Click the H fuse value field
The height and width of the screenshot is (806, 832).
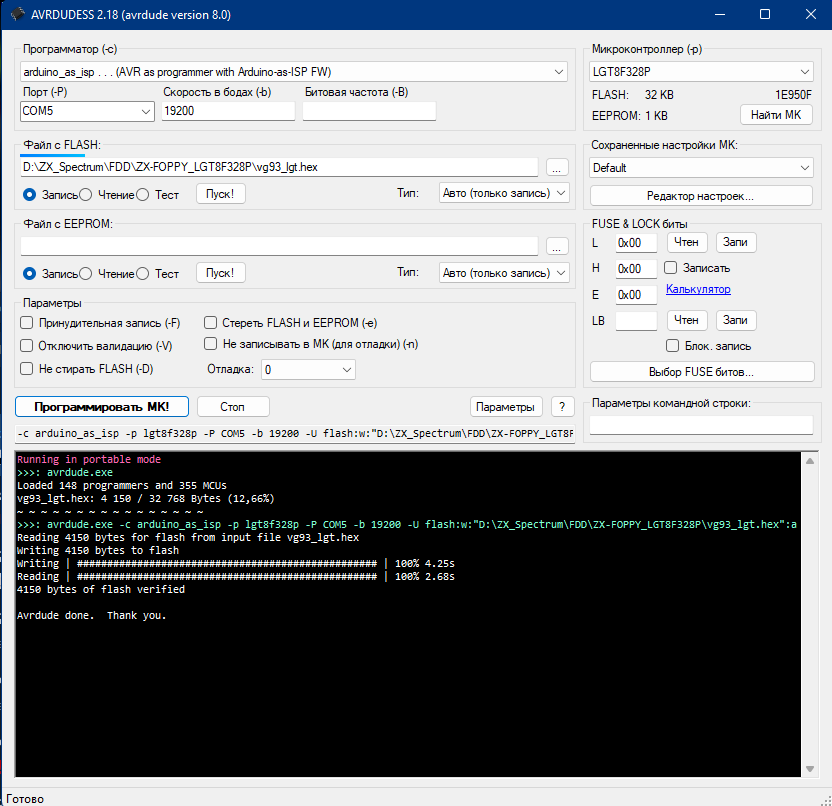pyautogui.click(x=636, y=268)
